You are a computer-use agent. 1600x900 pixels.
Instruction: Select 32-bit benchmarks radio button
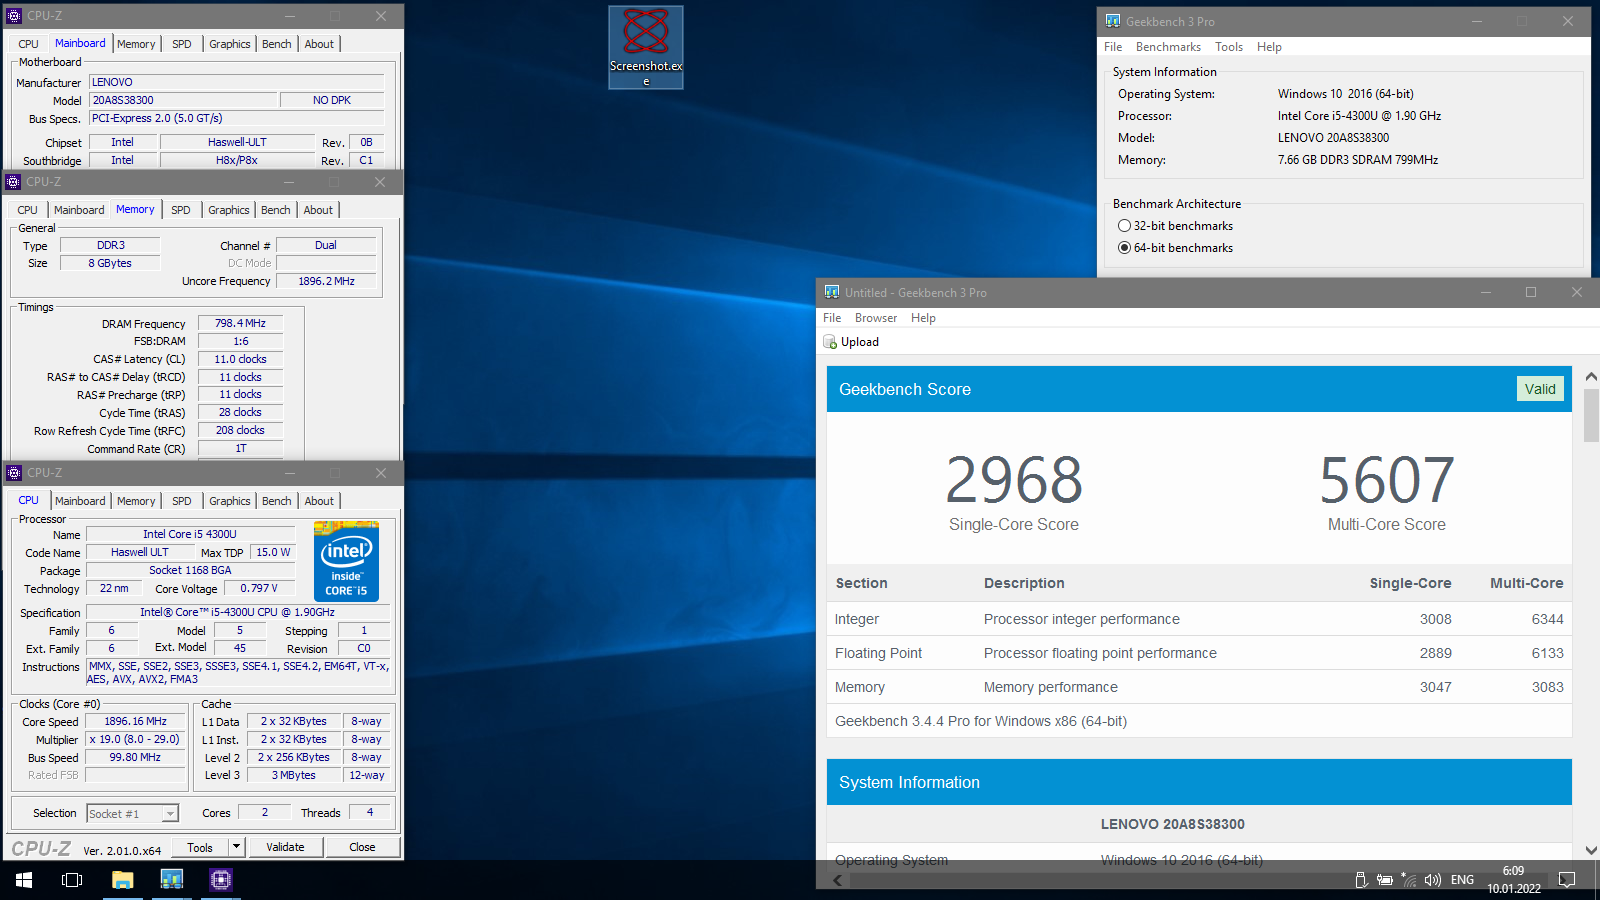pyautogui.click(x=1125, y=226)
